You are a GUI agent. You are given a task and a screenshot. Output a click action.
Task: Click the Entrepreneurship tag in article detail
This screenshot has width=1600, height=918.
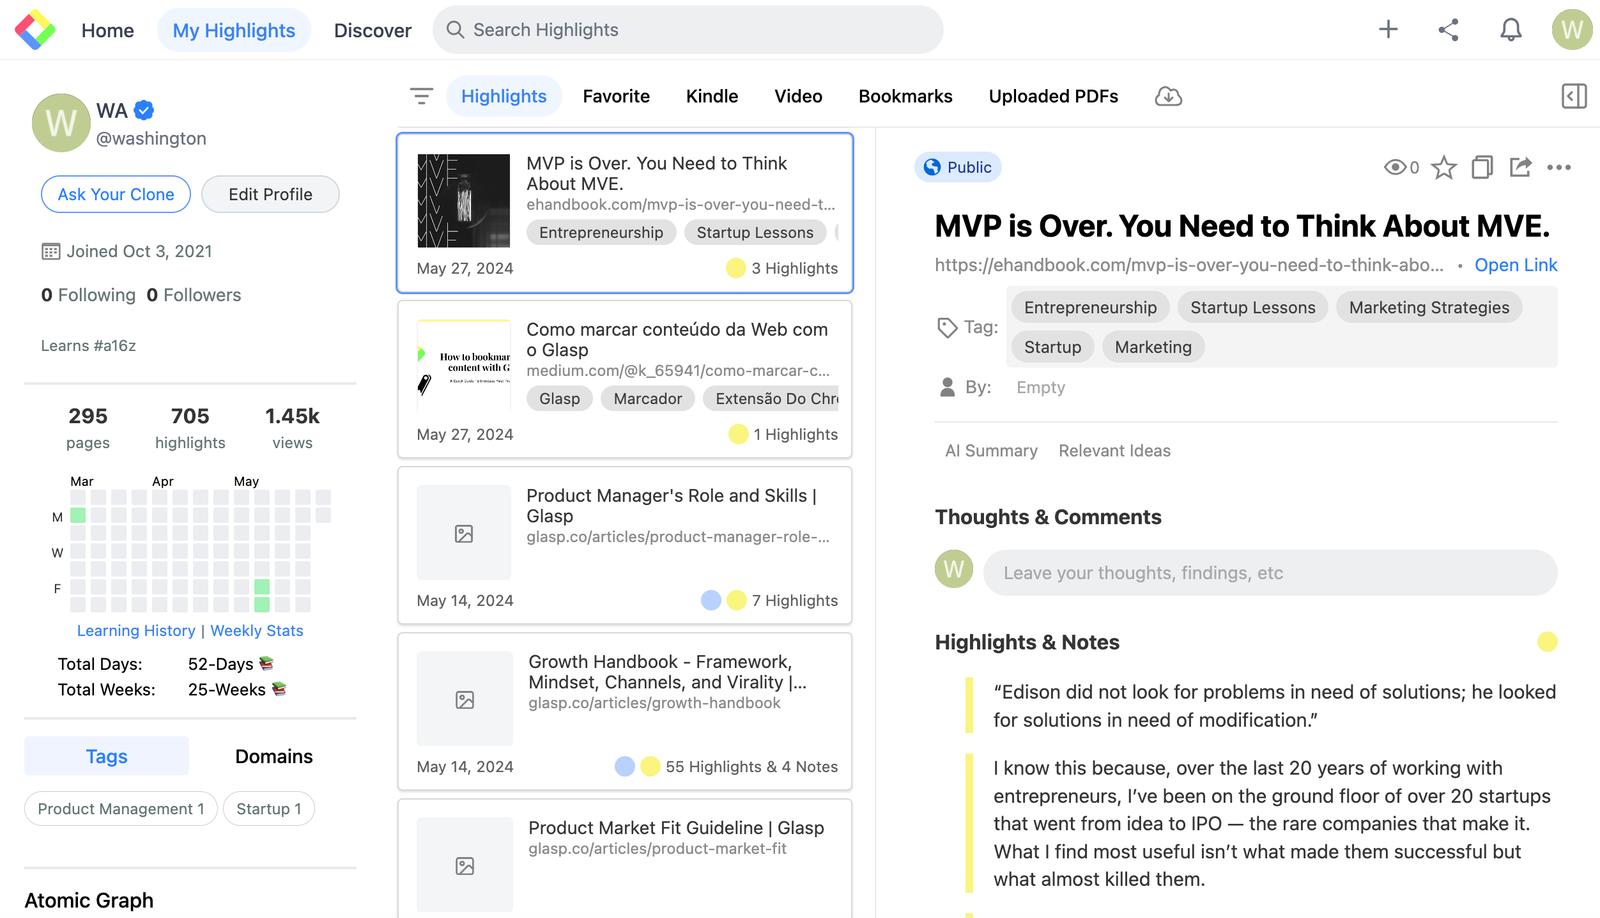tap(1090, 307)
